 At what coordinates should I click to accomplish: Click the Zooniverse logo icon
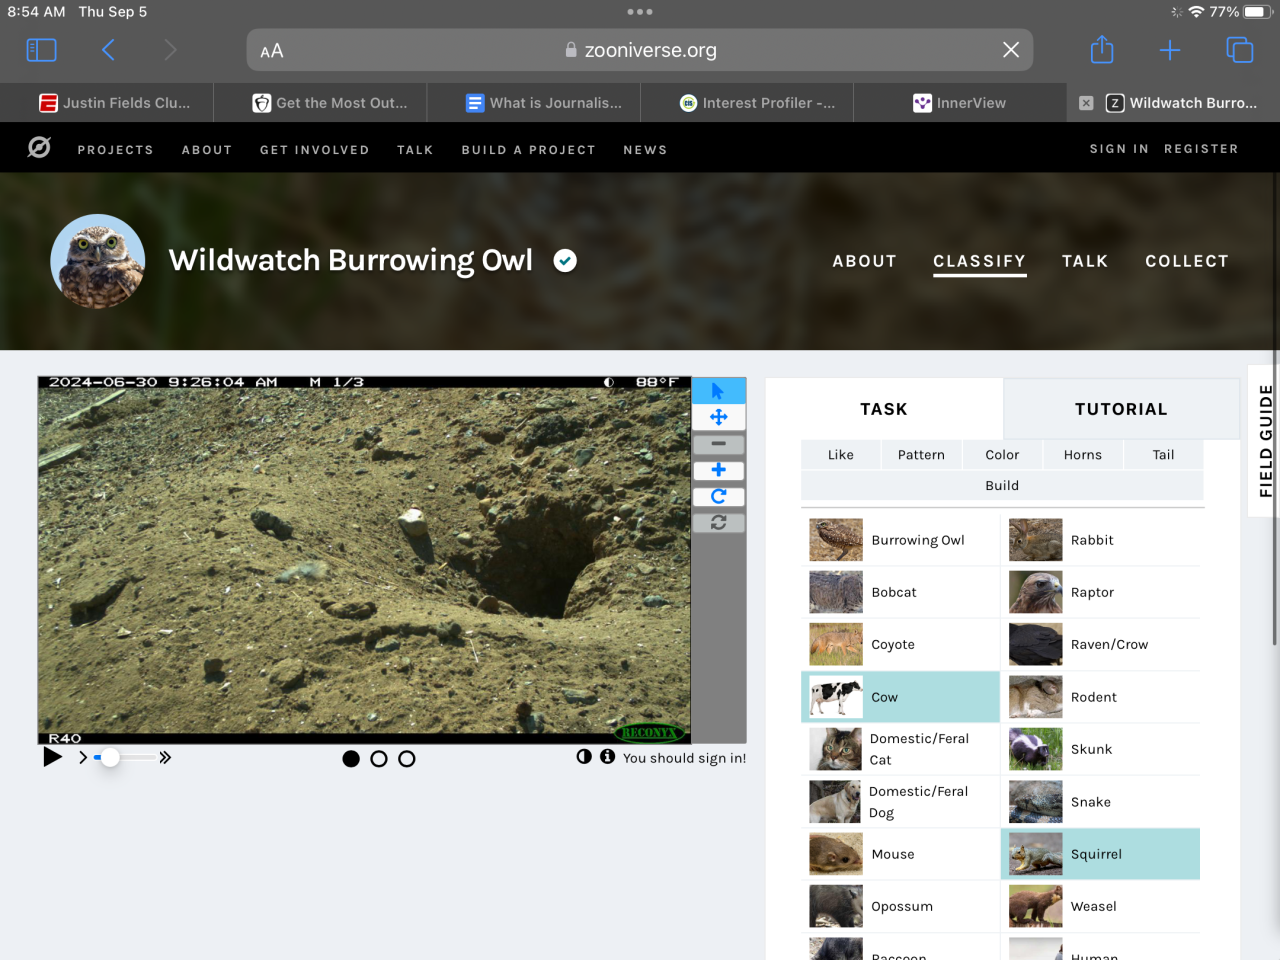tap(39, 148)
